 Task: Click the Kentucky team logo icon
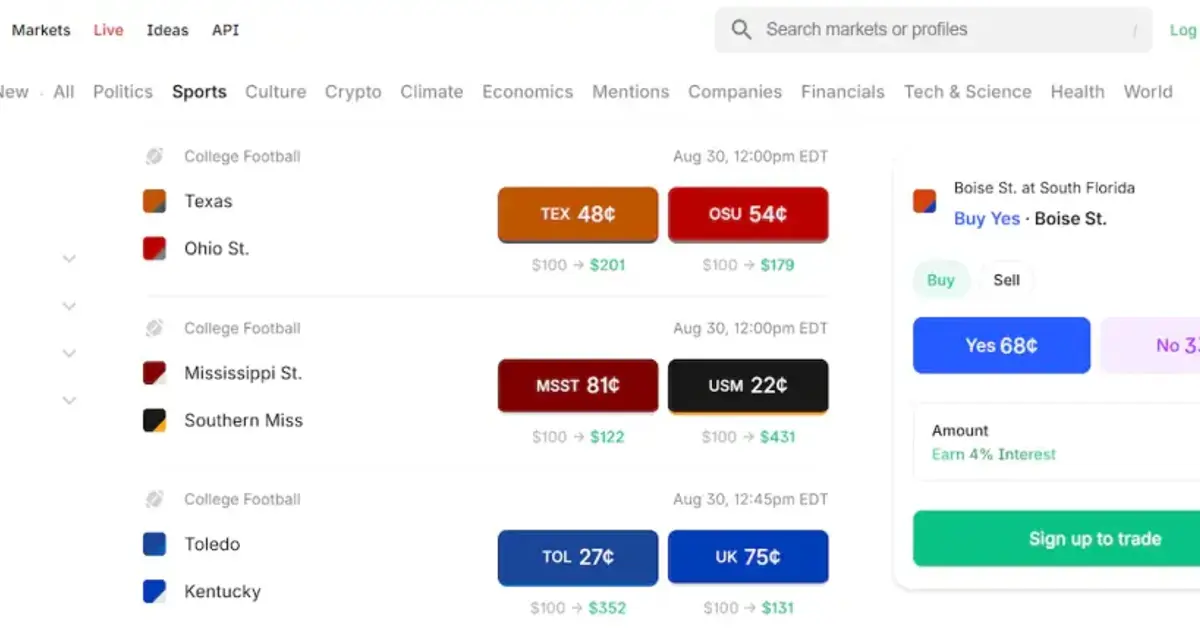[154, 591]
